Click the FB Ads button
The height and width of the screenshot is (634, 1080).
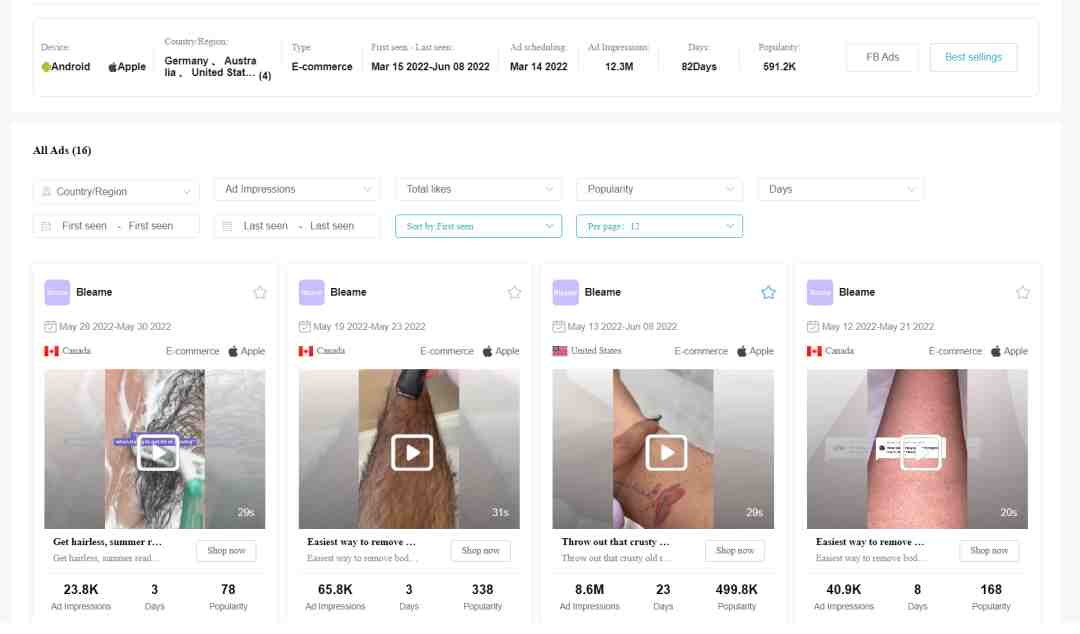(882, 57)
